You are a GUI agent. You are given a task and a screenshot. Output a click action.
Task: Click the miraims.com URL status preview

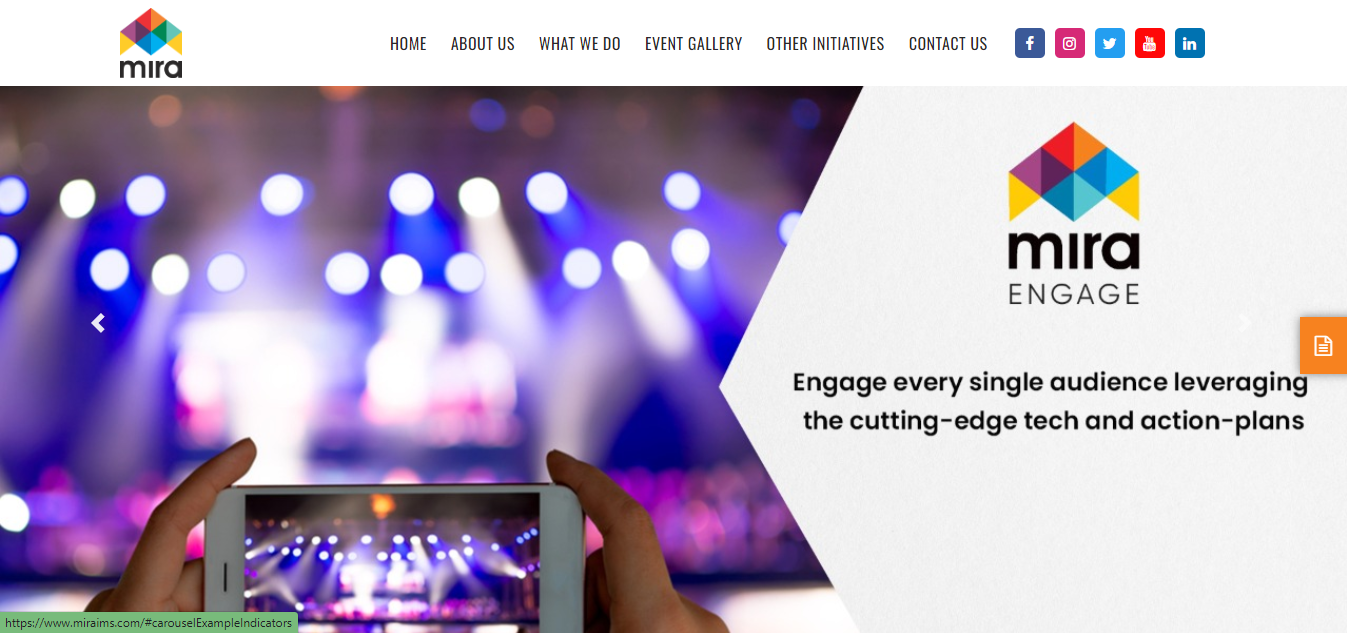point(149,623)
